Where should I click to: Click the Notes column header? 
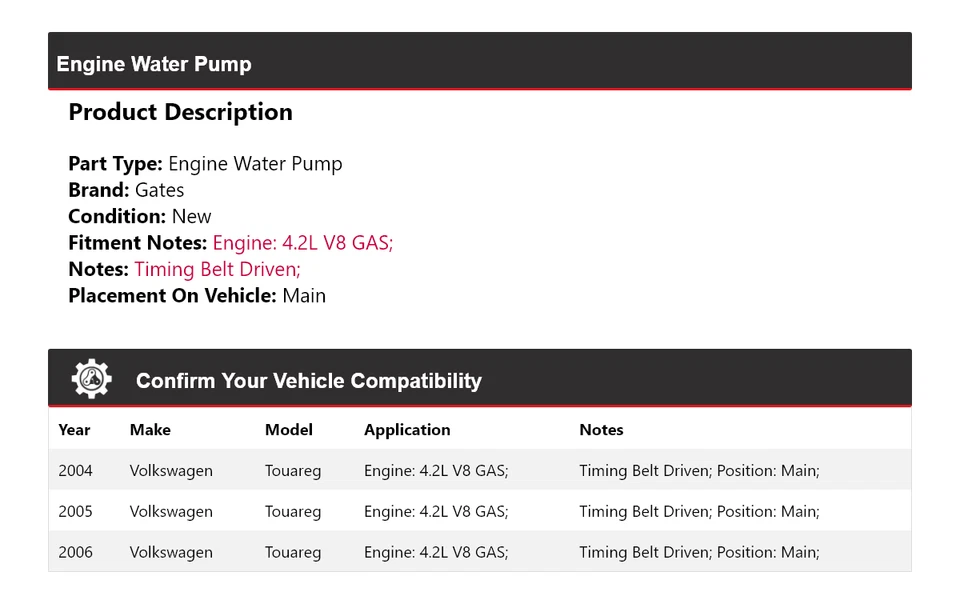tap(601, 430)
